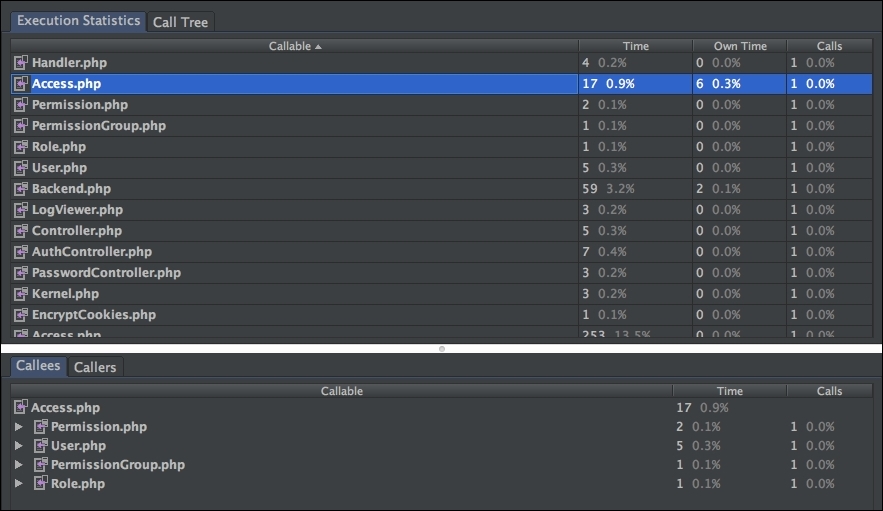Click the Access.php icon in Callees panel

click(x=21, y=407)
